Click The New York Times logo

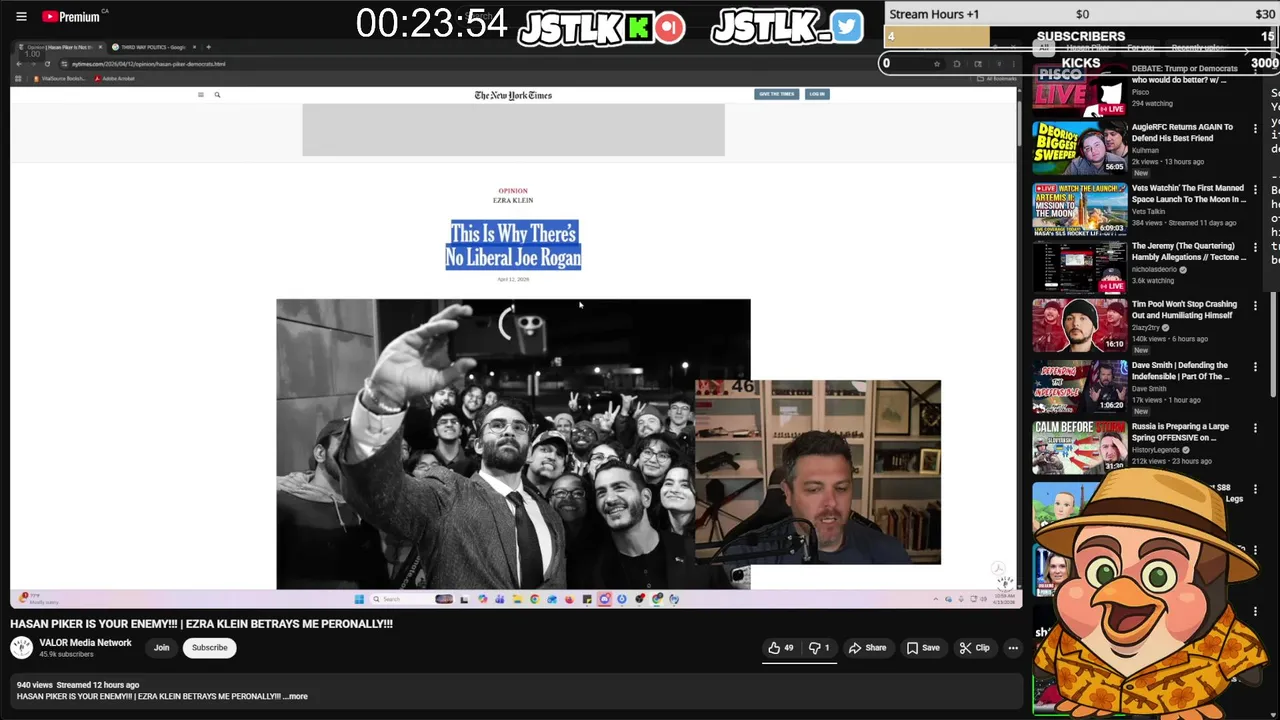513,95
